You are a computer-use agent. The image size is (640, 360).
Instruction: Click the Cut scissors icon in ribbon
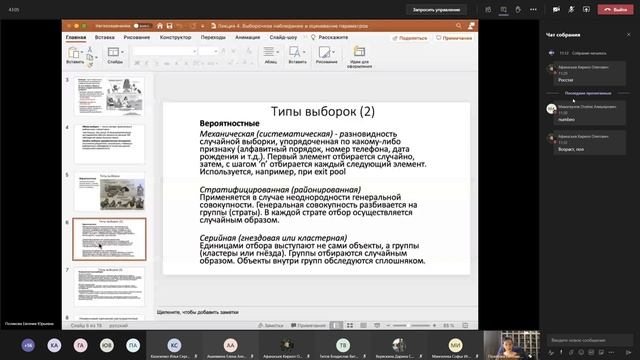tap(90, 49)
